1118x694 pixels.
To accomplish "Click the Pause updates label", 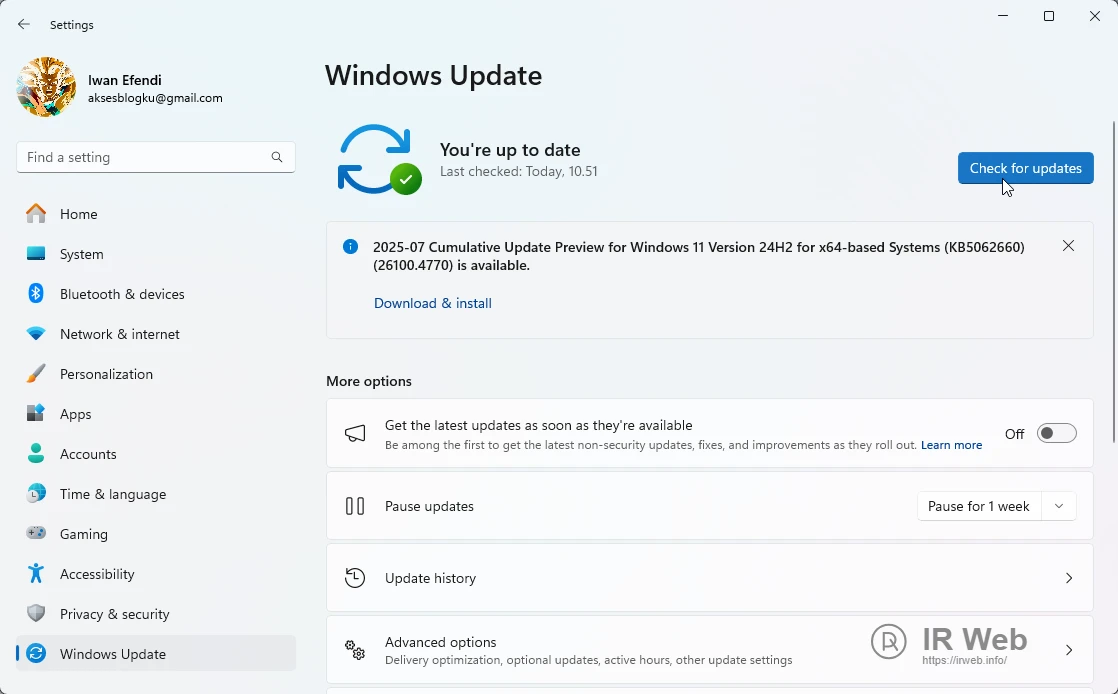I will pyautogui.click(x=429, y=506).
